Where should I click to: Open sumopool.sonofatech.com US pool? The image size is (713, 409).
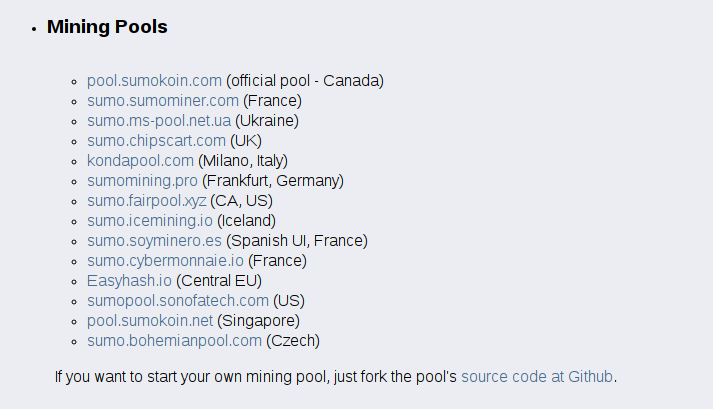tap(178, 301)
